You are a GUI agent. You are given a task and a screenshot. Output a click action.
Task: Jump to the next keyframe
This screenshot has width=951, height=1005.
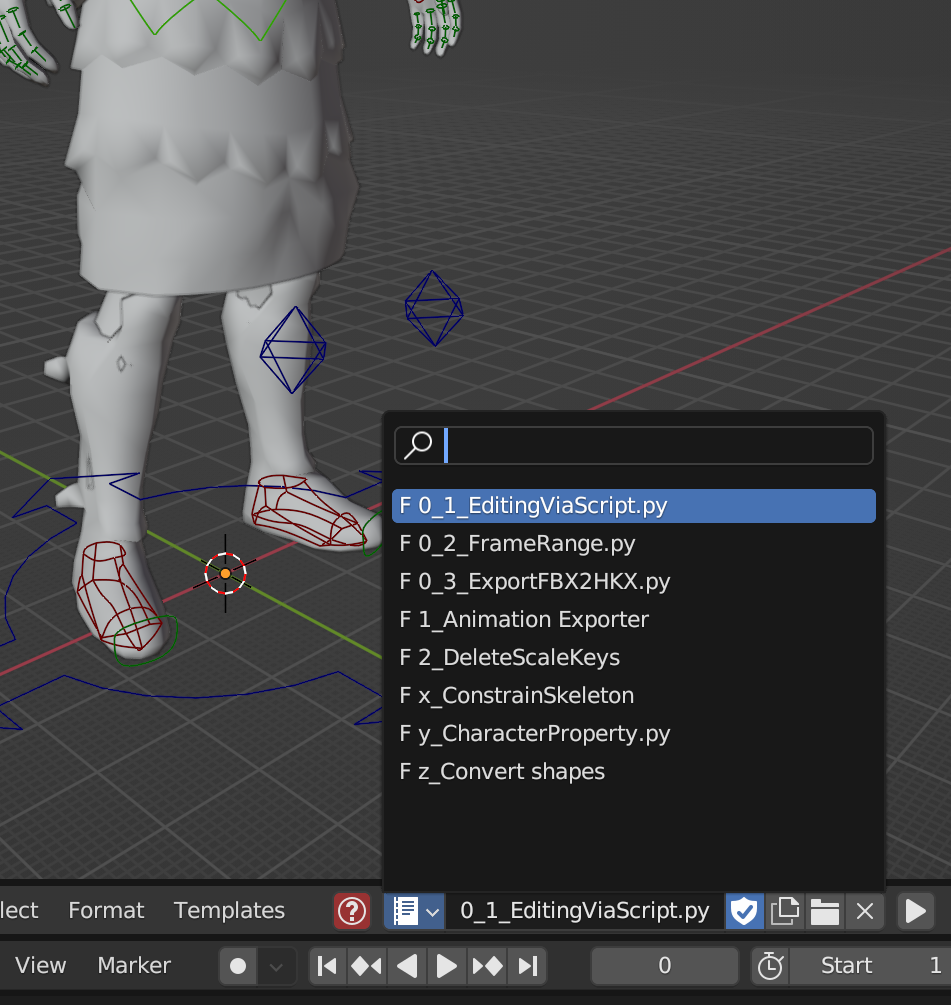487,966
